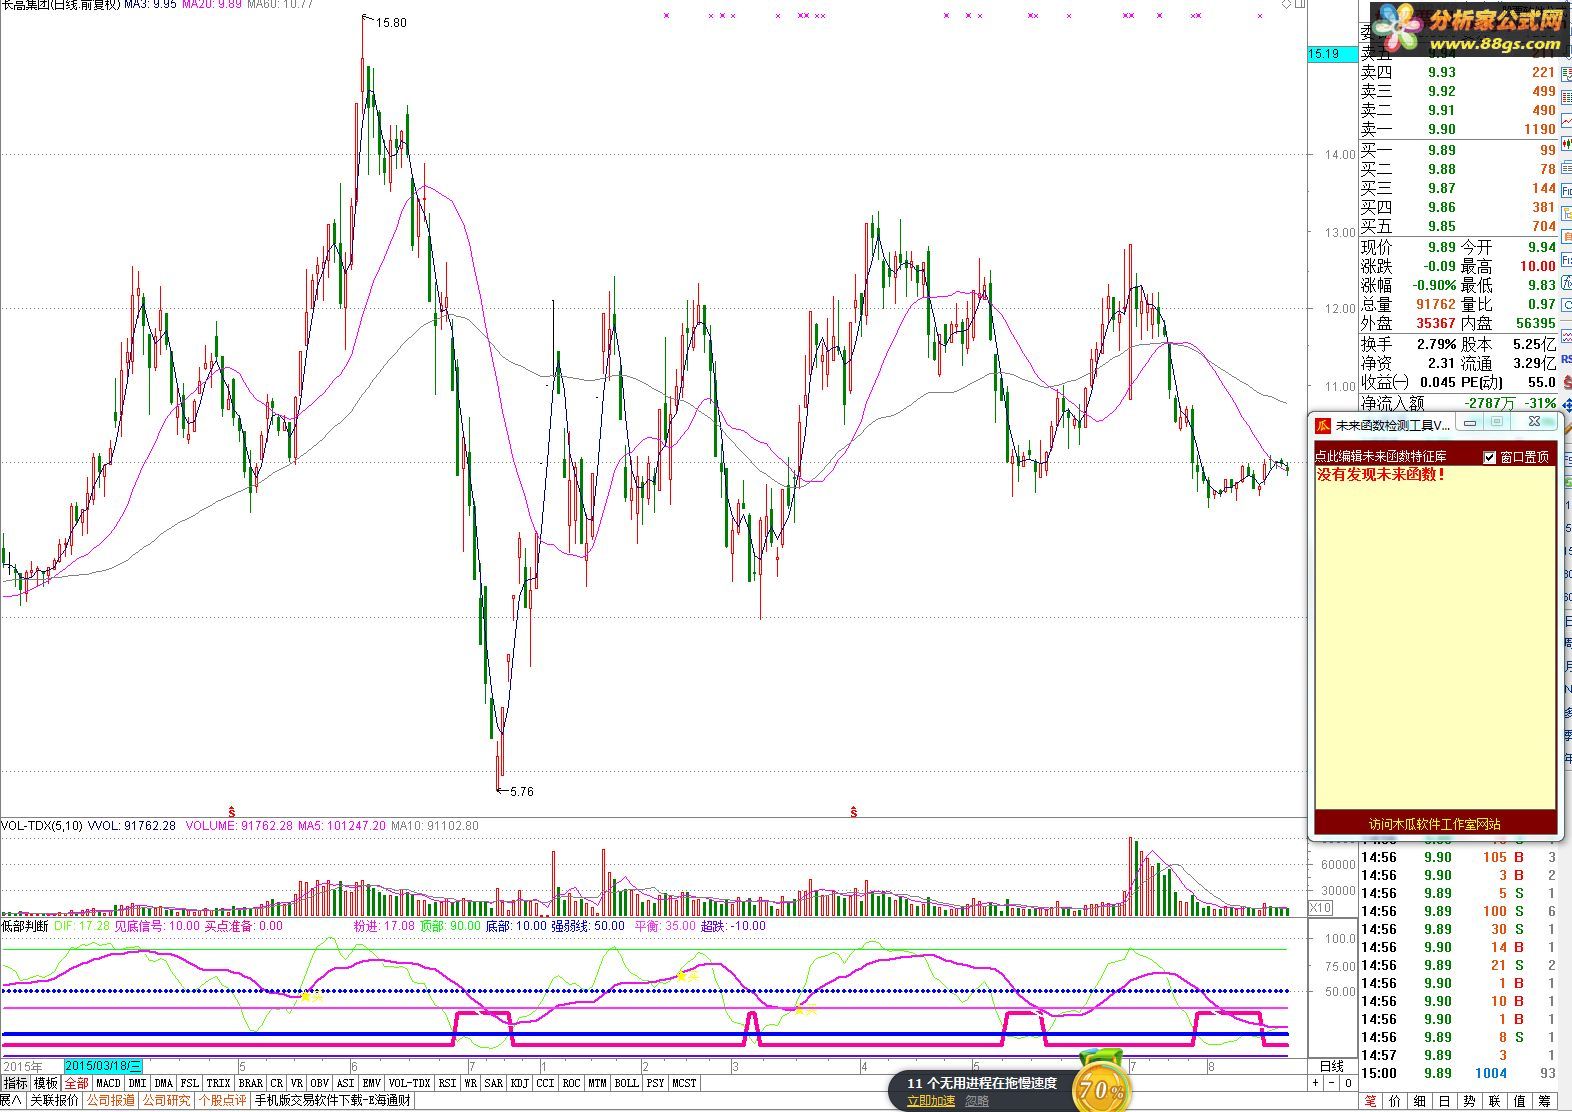Select the BRAR indicator tab
The height and width of the screenshot is (1112, 1572).
click(251, 1083)
